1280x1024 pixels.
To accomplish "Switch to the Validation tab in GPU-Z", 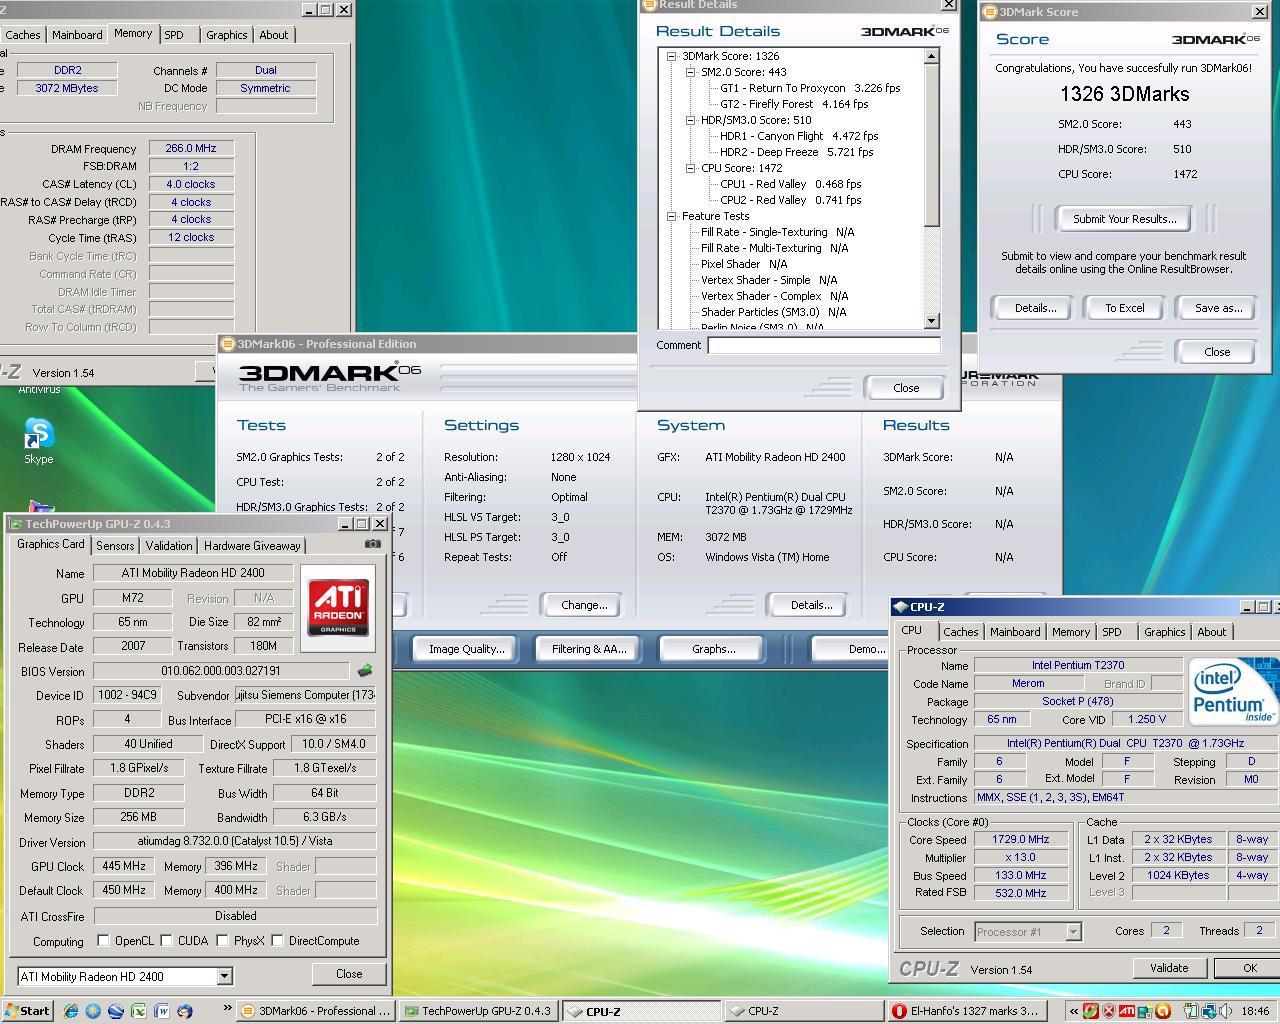I will 168,546.
